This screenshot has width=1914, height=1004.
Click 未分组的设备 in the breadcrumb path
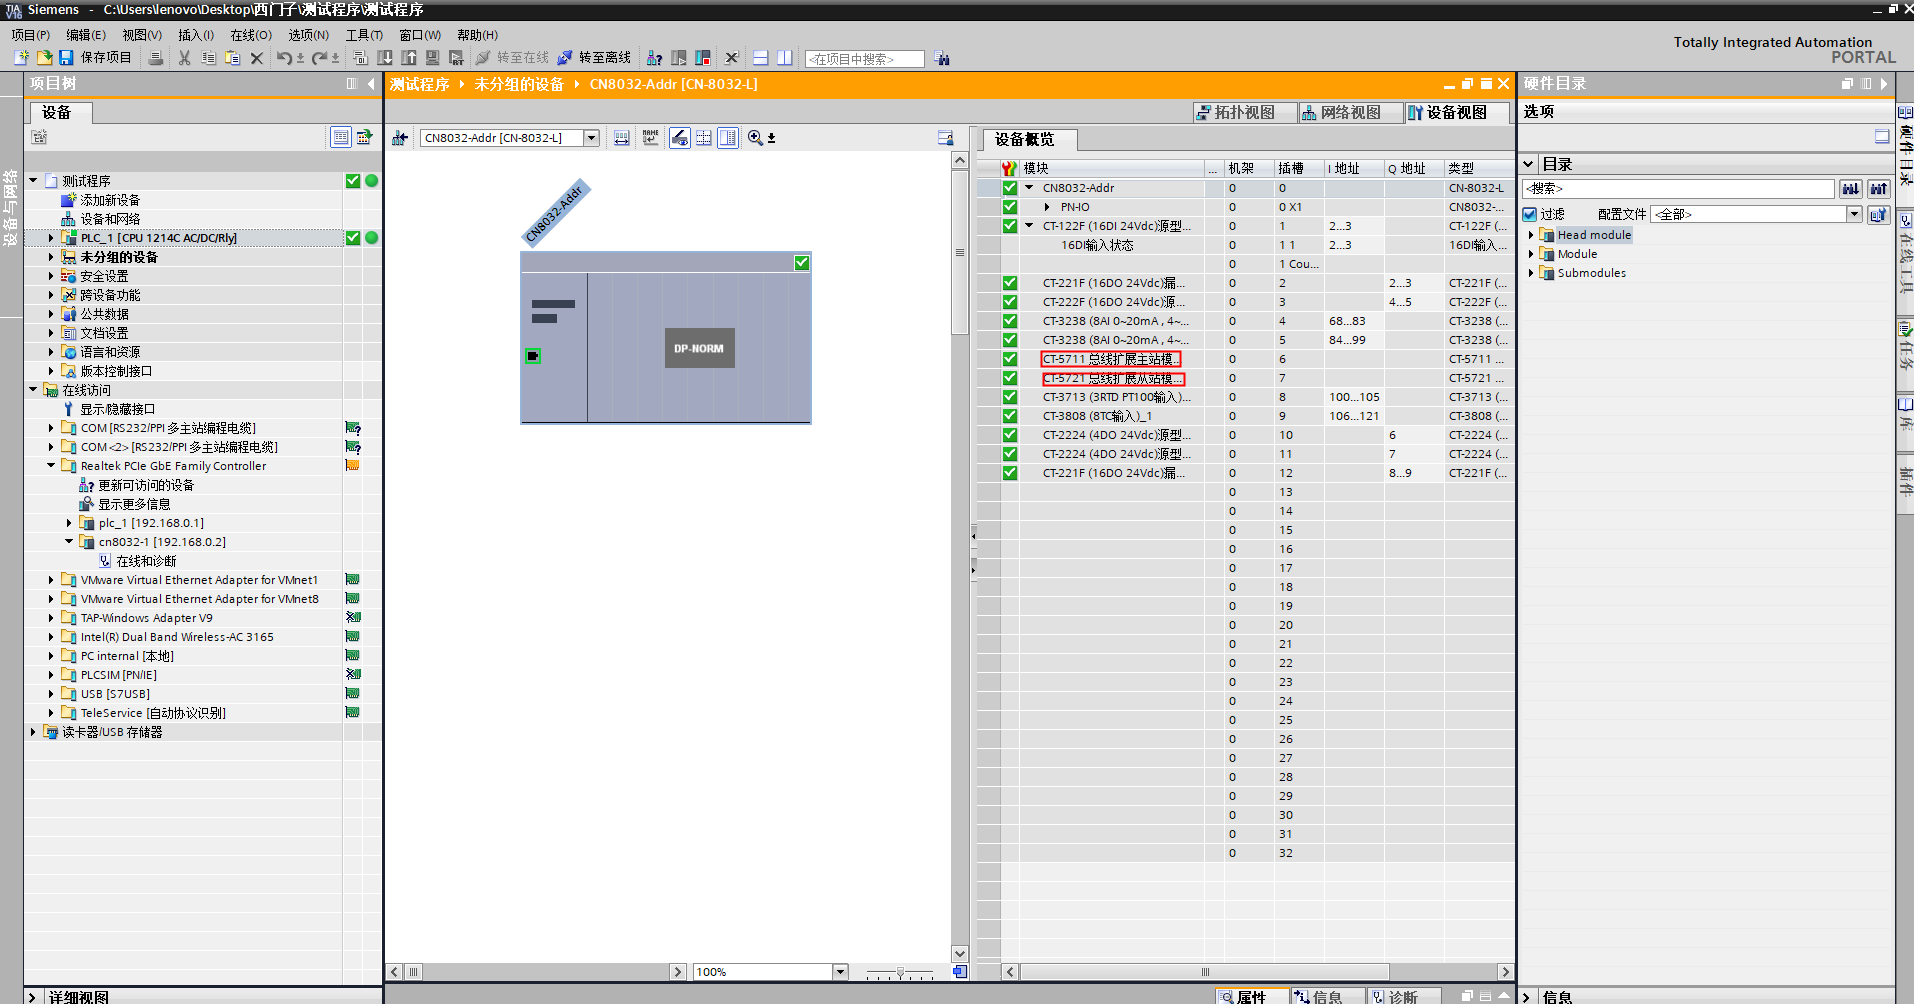(x=518, y=84)
